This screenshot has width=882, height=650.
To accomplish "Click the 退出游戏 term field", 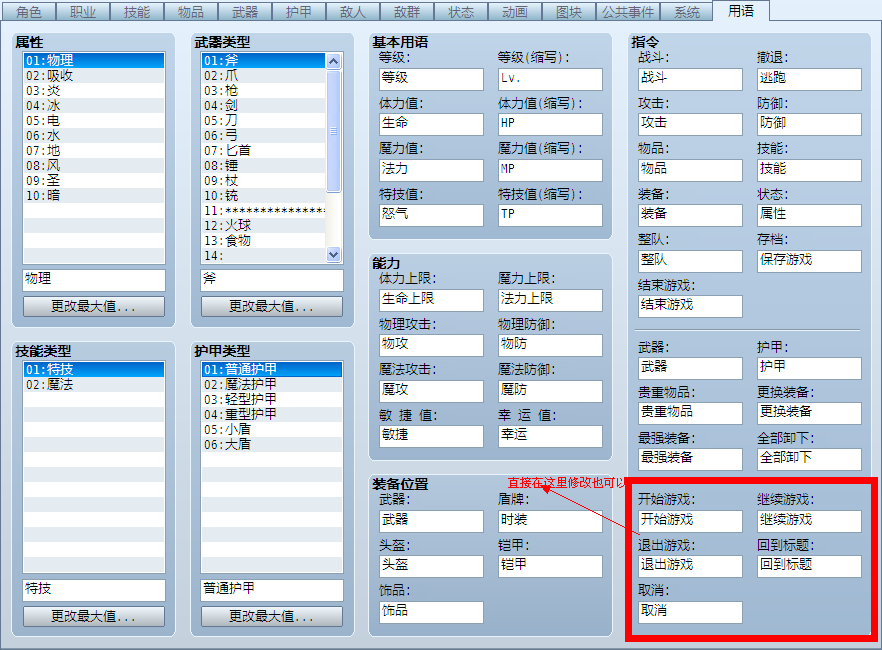I will click(x=690, y=566).
